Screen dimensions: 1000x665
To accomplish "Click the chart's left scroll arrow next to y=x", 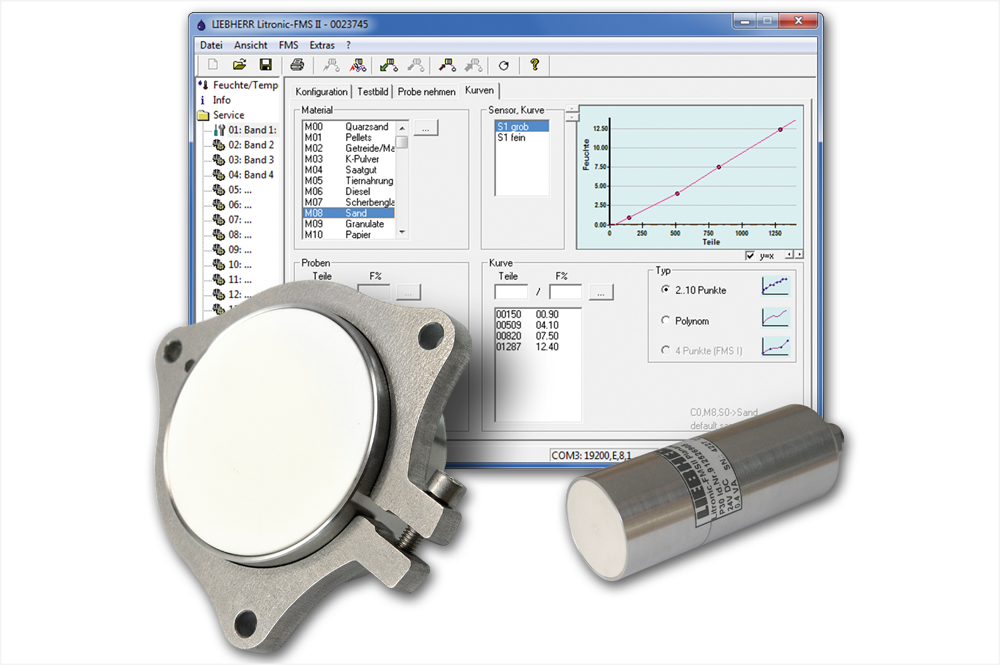I will pyautogui.click(x=789, y=254).
